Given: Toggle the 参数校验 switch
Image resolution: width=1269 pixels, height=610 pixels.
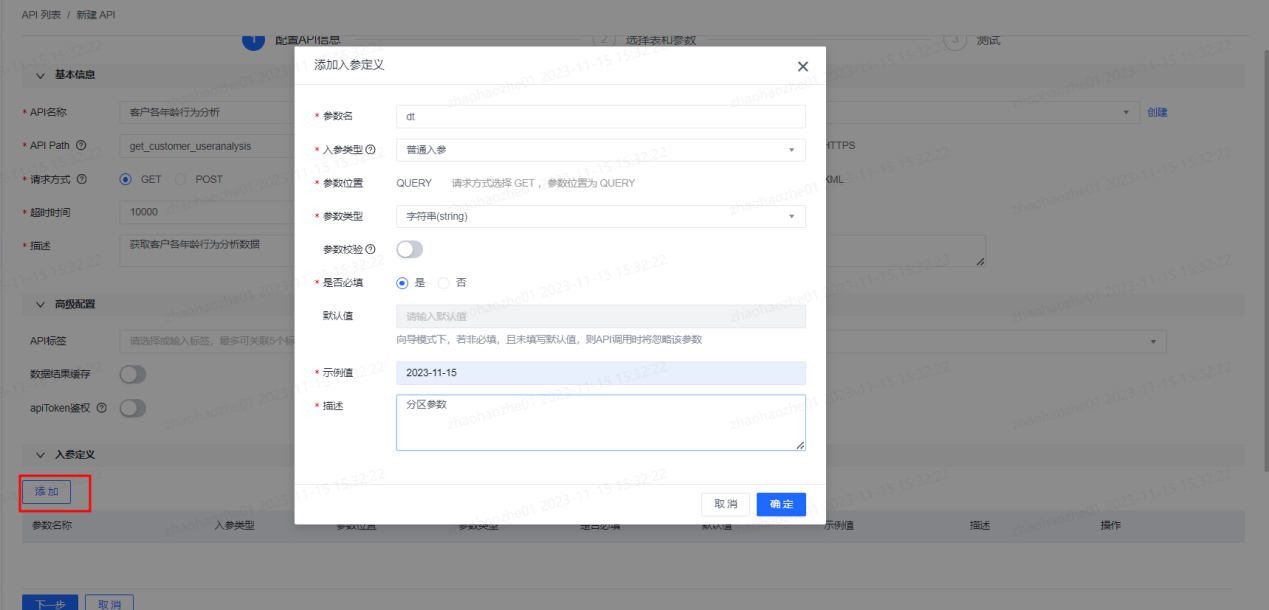Looking at the screenshot, I should coord(410,249).
